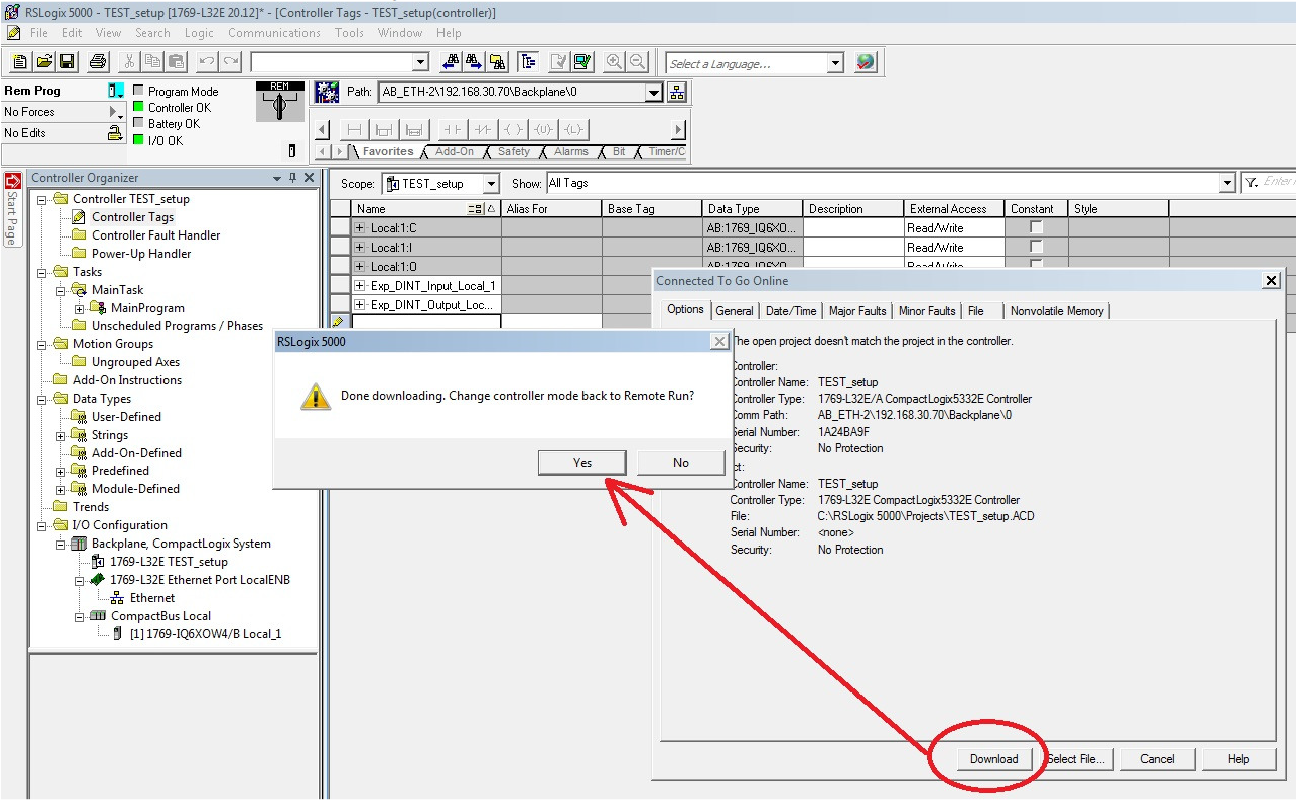Image resolution: width=1296 pixels, height=801 pixels.
Task: Select Controller Tags in the organizer
Action: [x=133, y=217]
